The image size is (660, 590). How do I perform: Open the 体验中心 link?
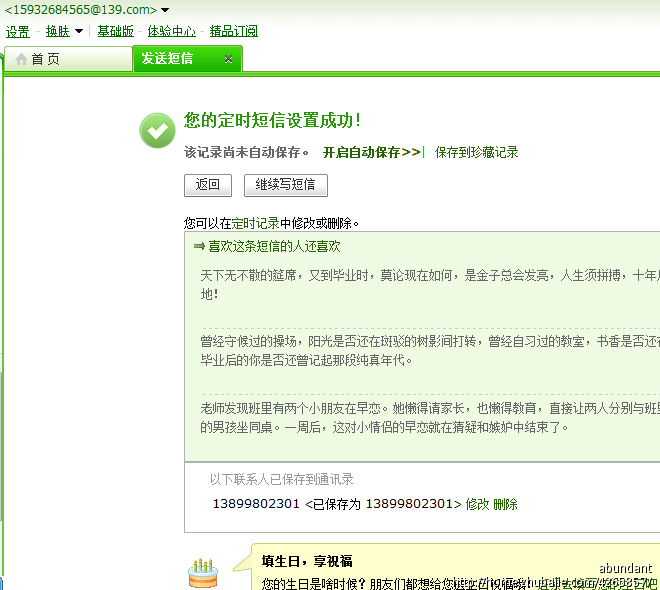pos(172,31)
